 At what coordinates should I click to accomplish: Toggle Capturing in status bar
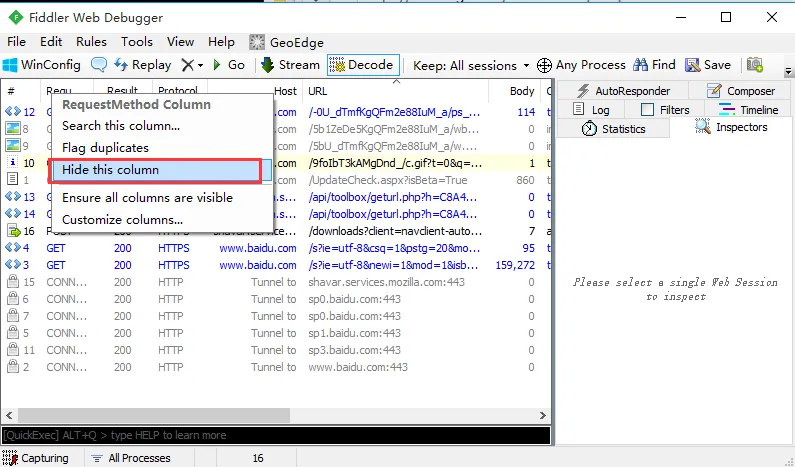(35, 458)
